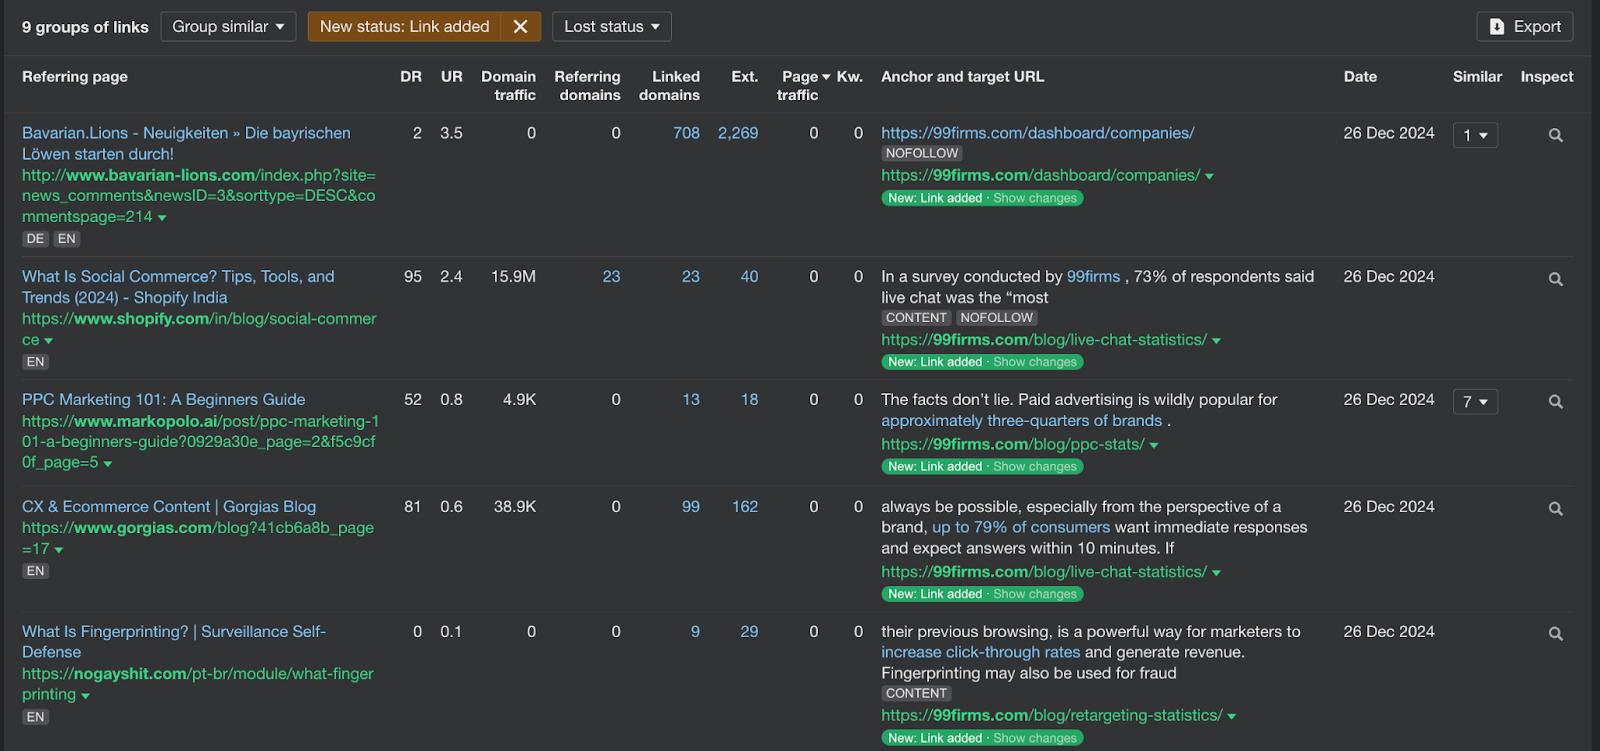This screenshot has width=1600, height=751.
Task: Open the New status: Link added filter
Action: click(405, 27)
